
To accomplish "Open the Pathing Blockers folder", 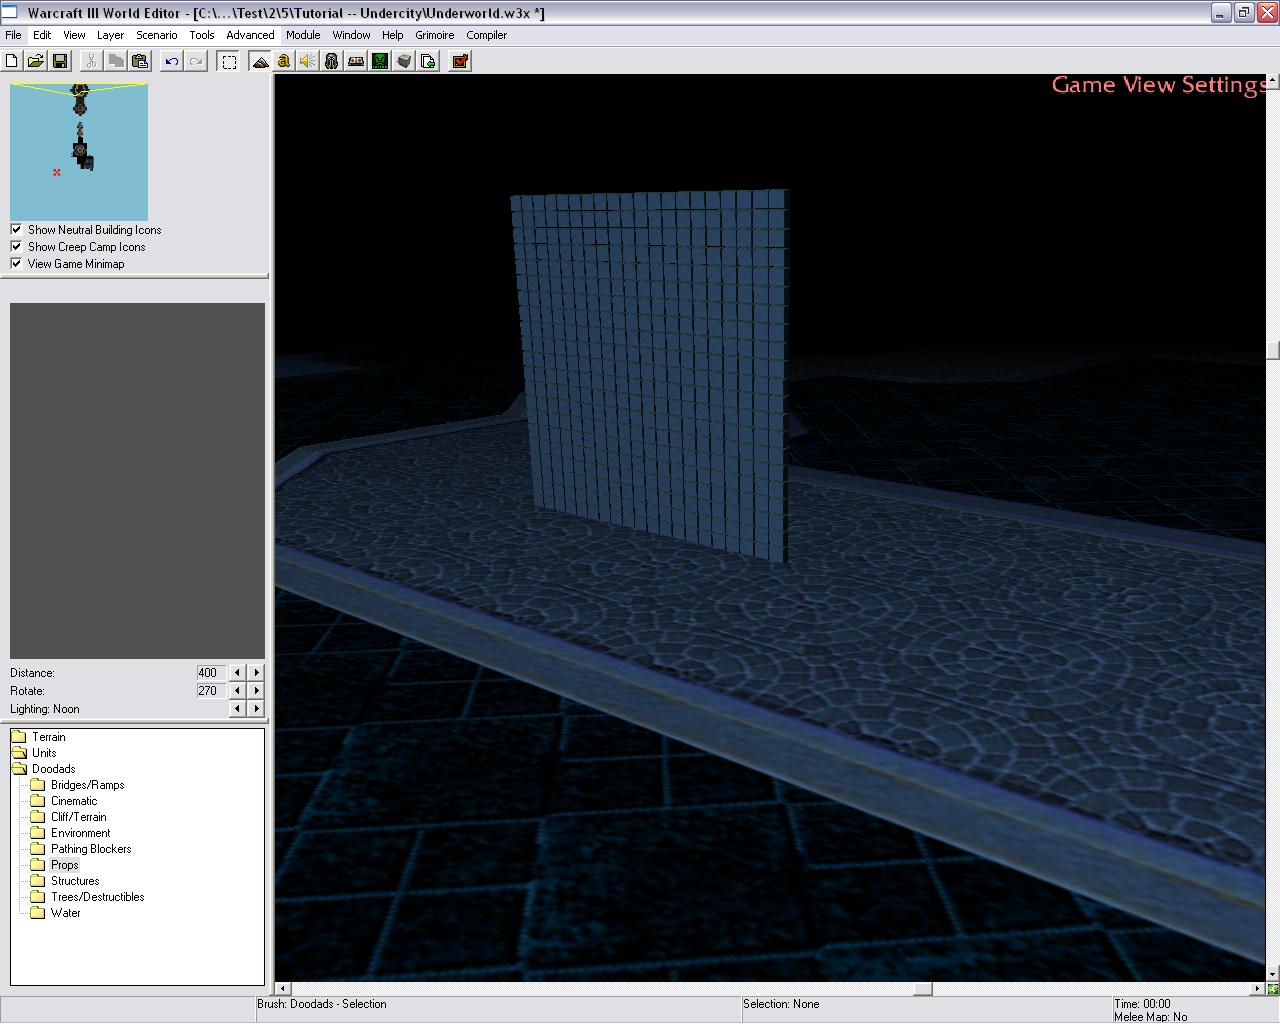I will click(90, 849).
